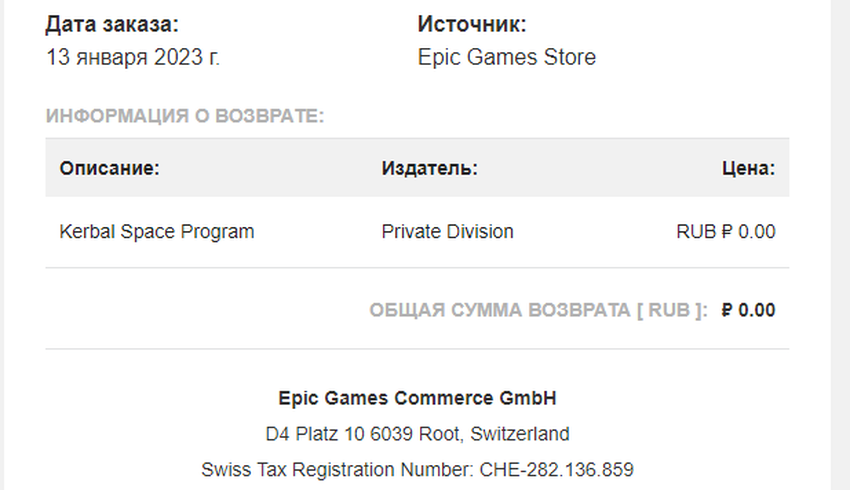Click the Epic Games Store source text

tap(506, 57)
